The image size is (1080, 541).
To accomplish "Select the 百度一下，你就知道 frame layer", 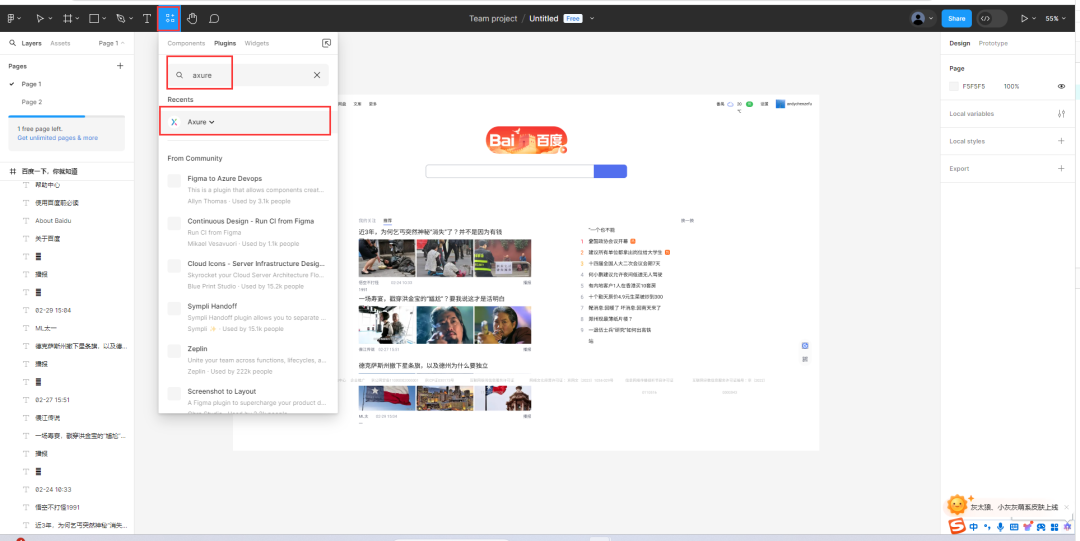I will [50, 171].
